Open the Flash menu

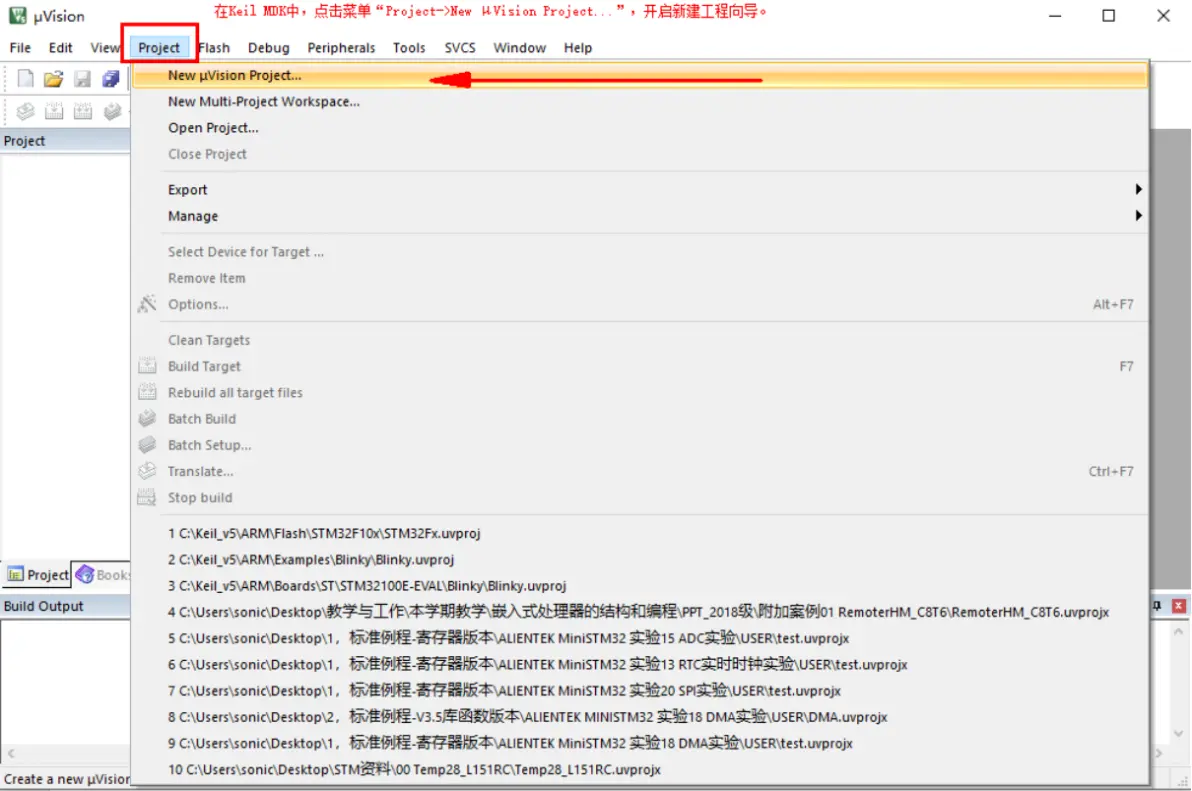coord(214,47)
